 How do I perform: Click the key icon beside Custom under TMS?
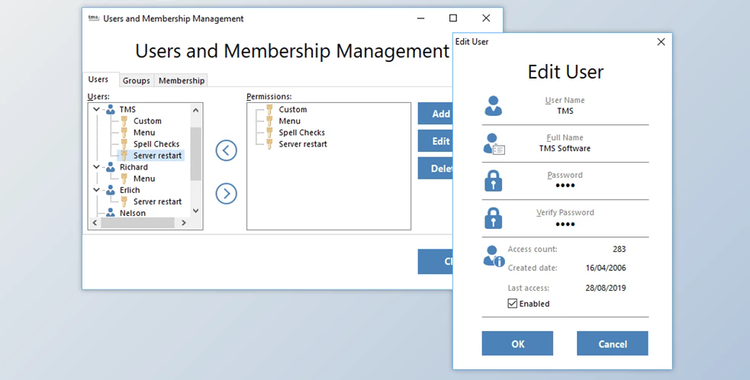click(124, 121)
